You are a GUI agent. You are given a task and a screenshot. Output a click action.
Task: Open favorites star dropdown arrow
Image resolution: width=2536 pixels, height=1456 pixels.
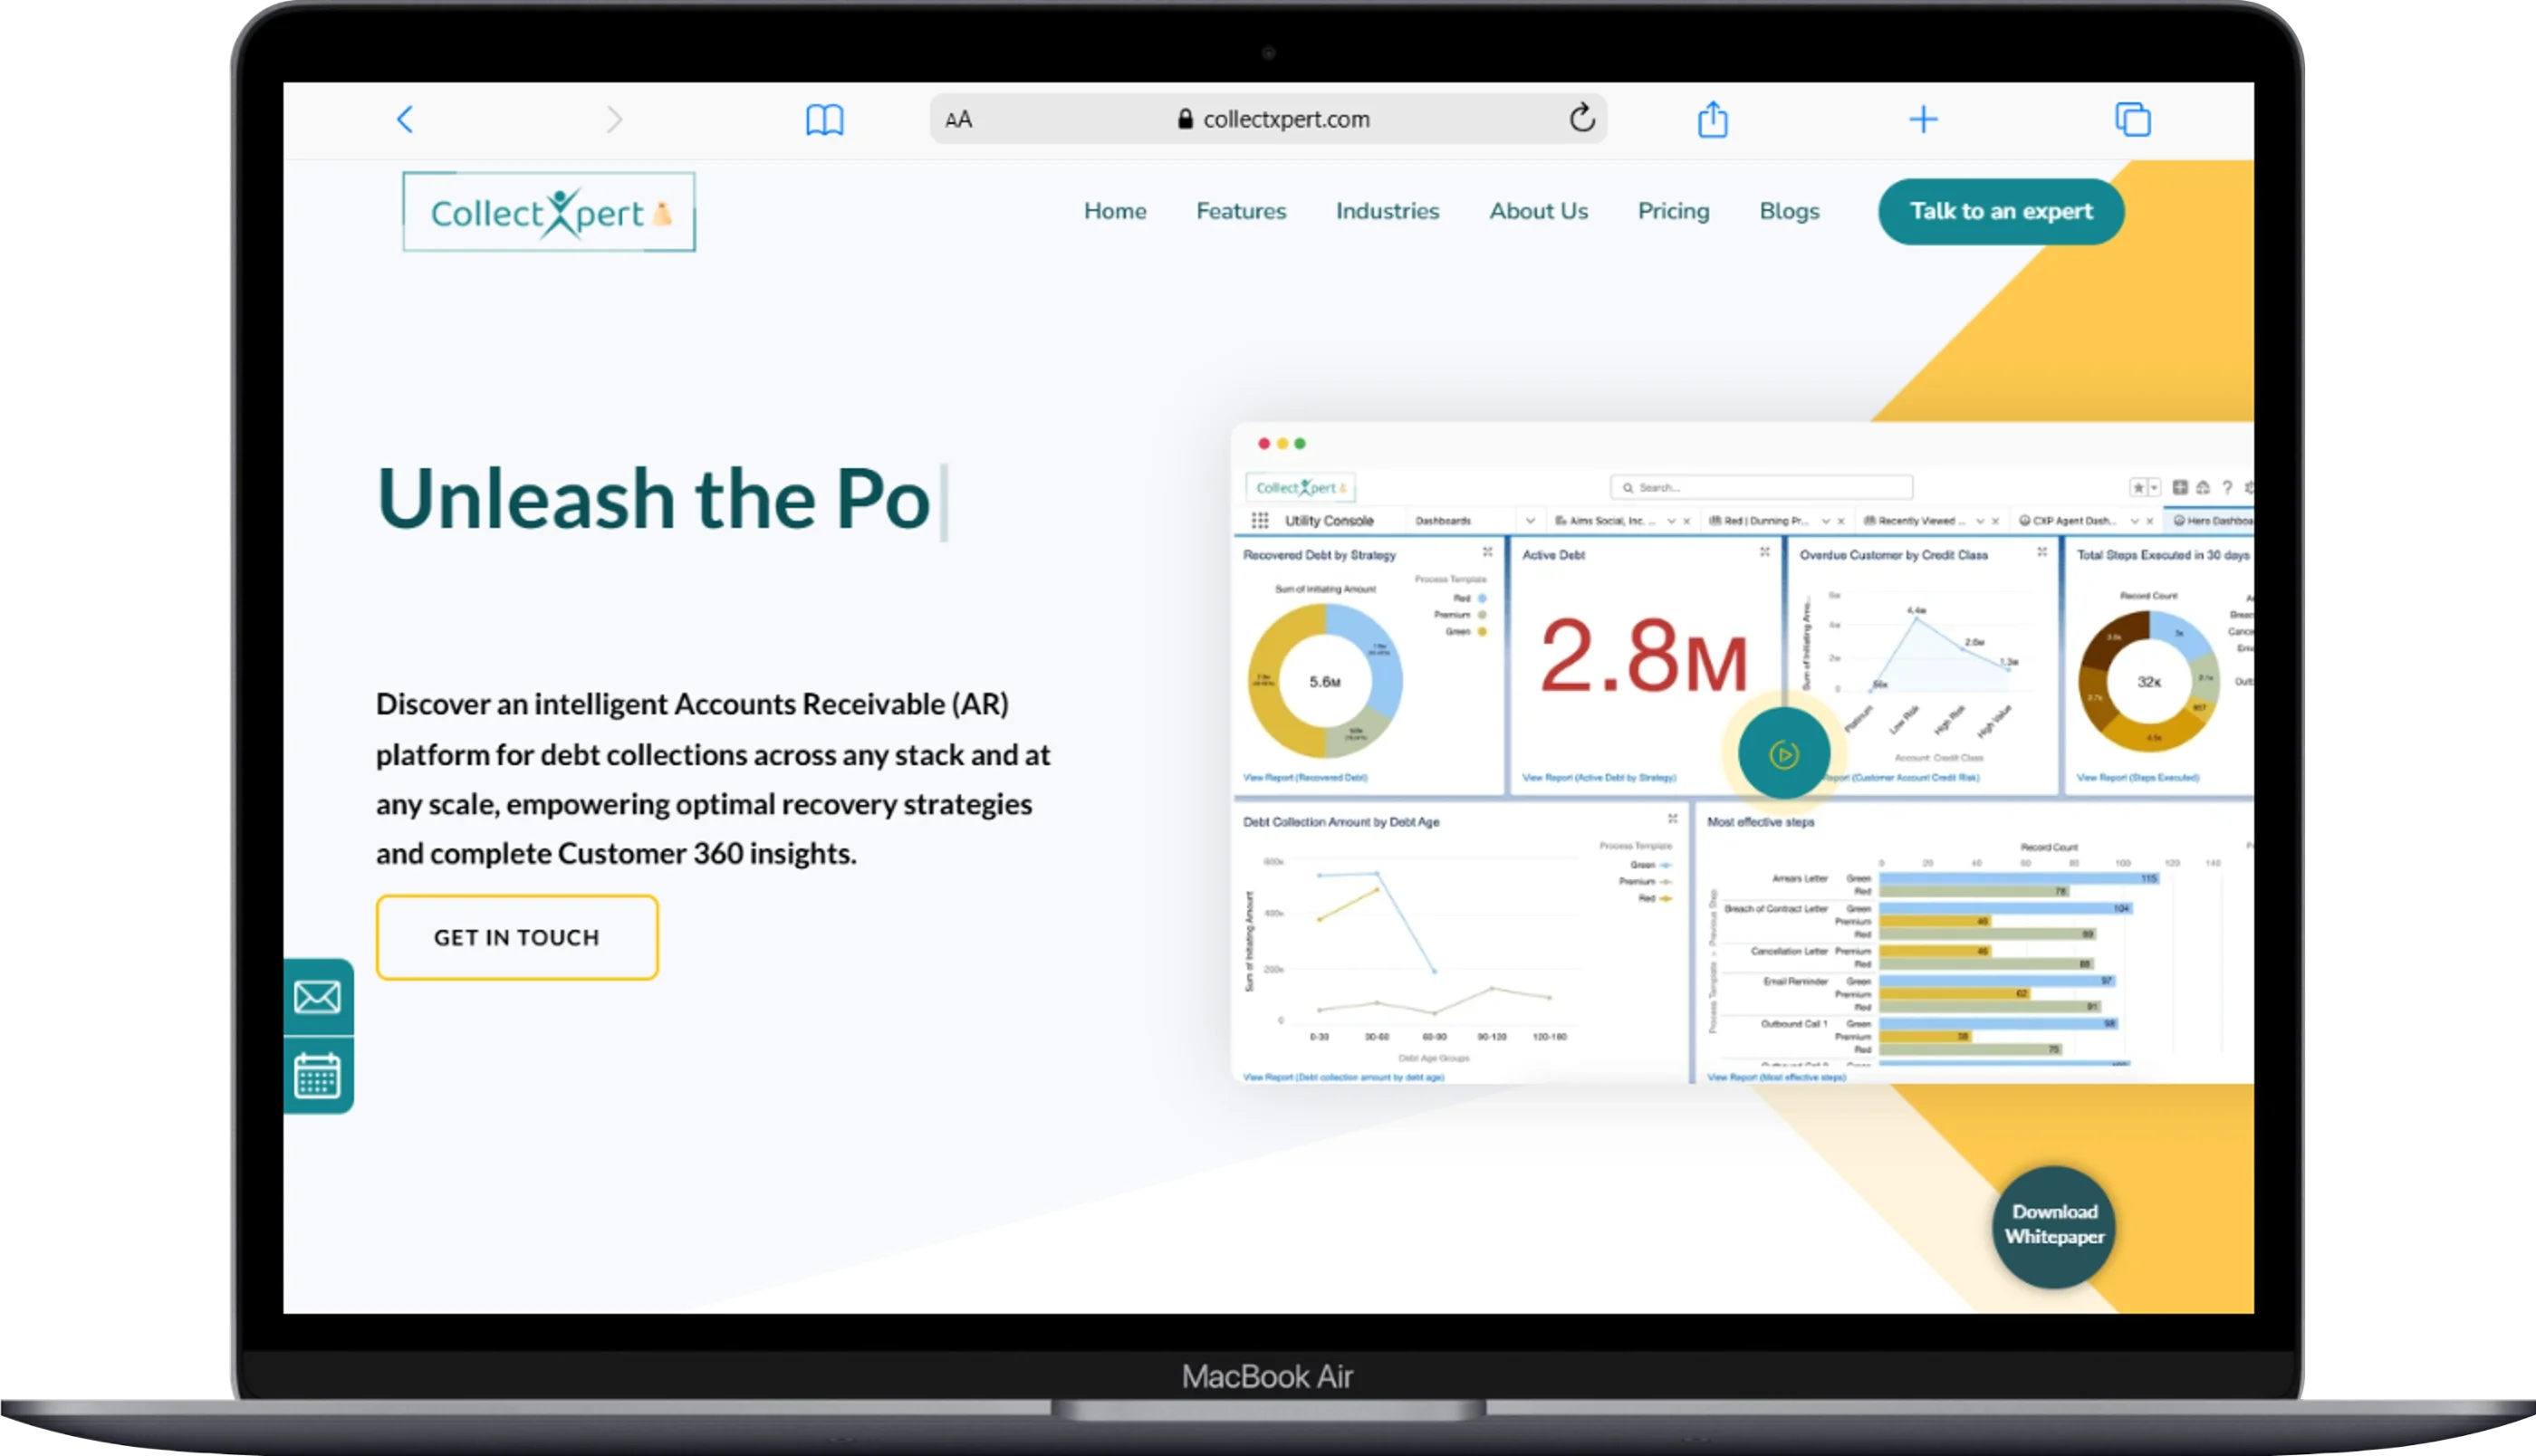tap(2154, 488)
